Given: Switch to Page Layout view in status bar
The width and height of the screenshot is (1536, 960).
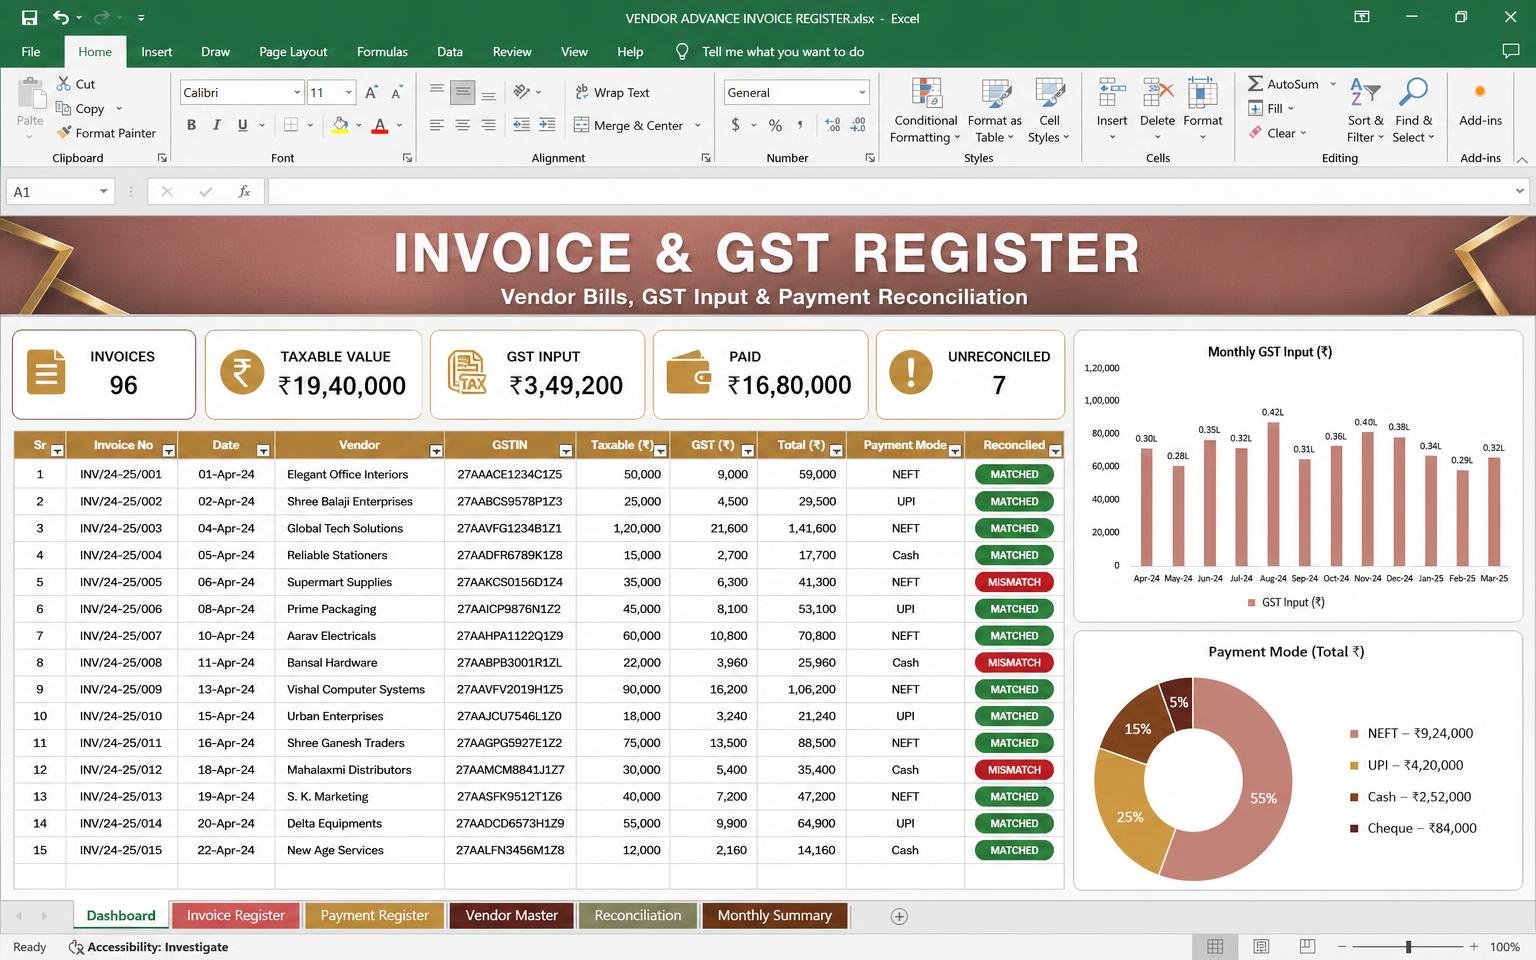Looking at the screenshot, I should click(1261, 946).
